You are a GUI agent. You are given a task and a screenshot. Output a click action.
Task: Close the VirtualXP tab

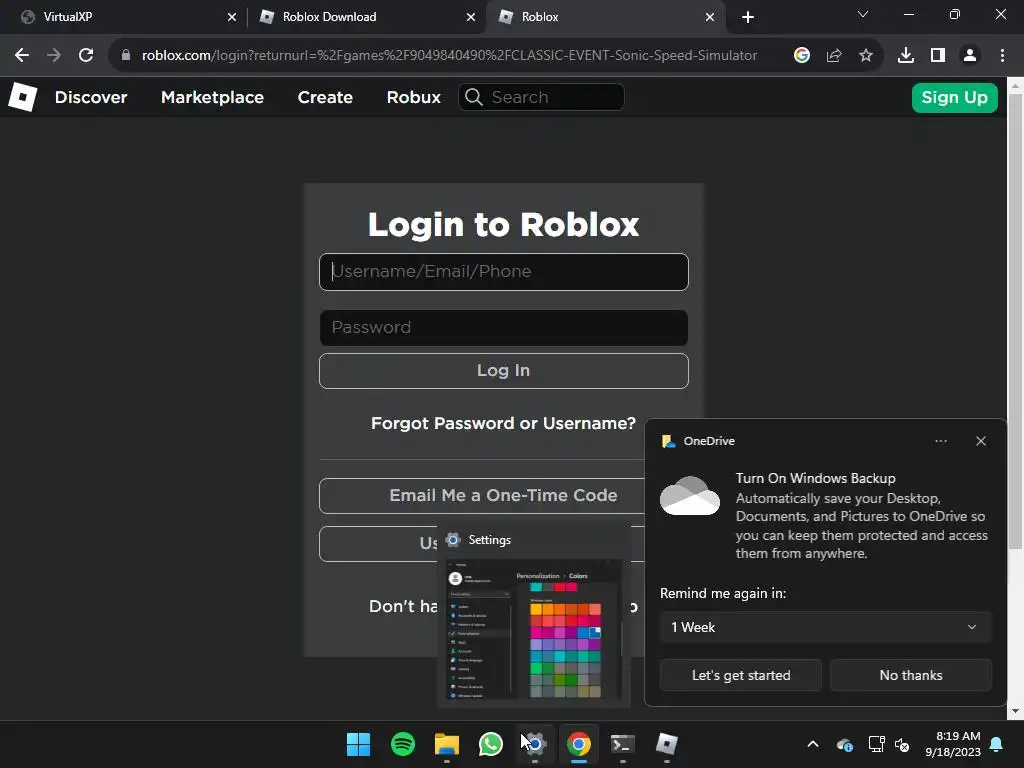[x=232, y=18]
